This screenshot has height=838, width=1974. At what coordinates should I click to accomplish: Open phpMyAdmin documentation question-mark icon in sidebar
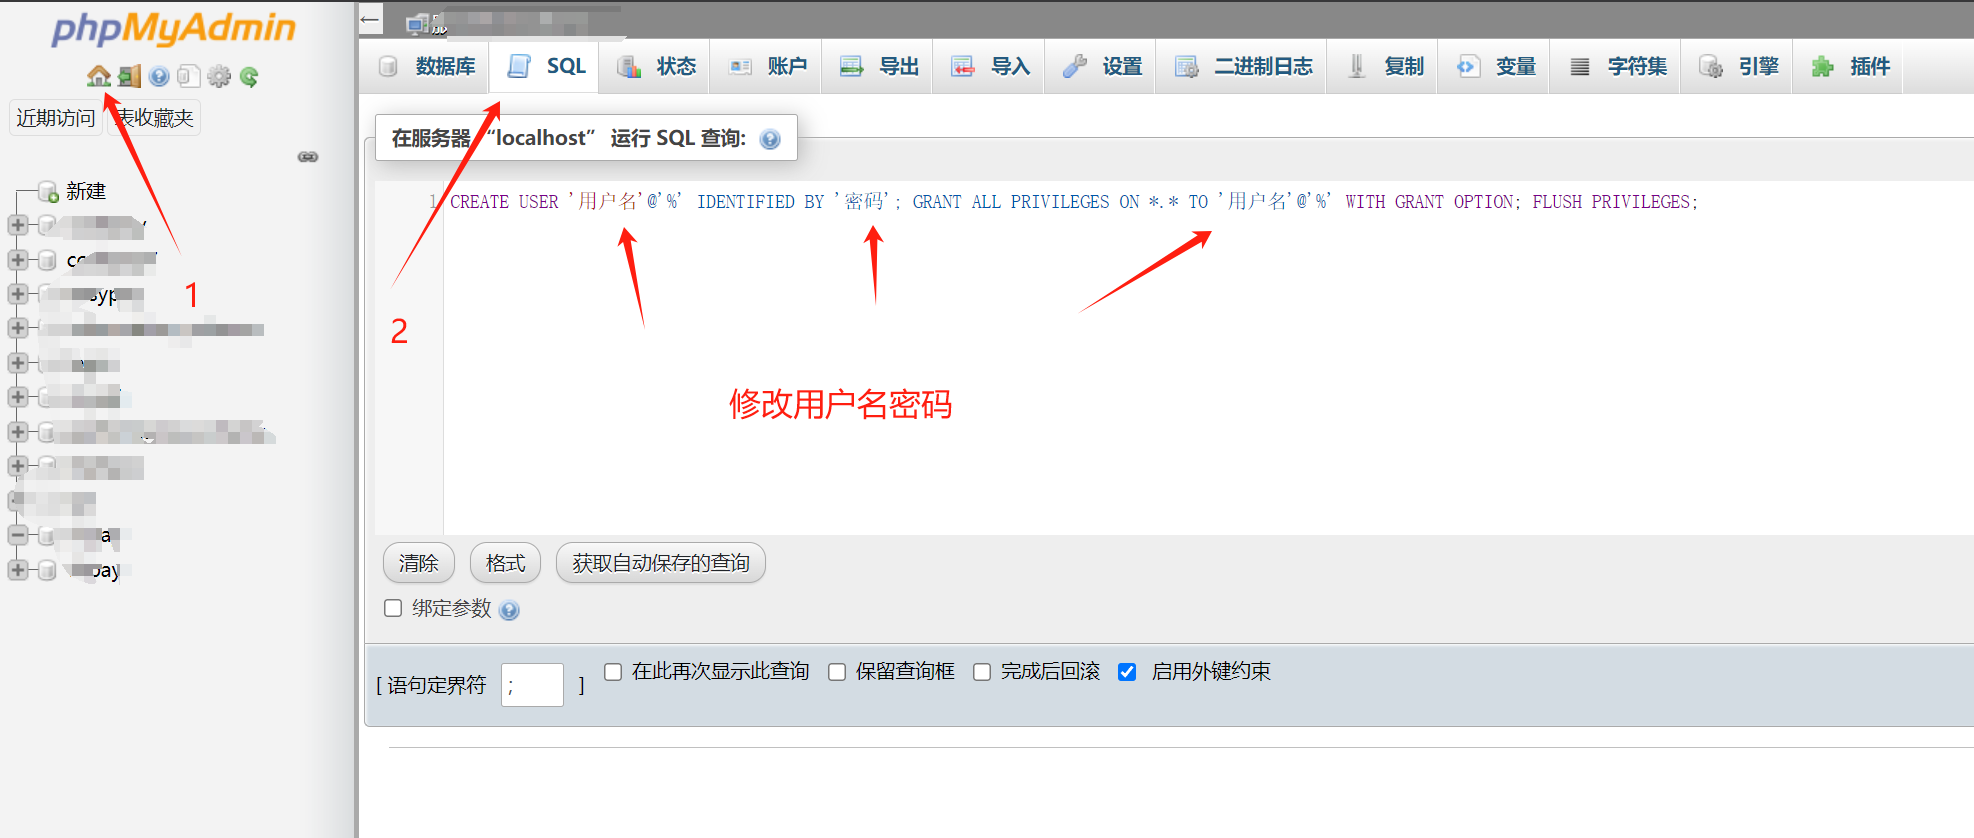click(159, 76)
